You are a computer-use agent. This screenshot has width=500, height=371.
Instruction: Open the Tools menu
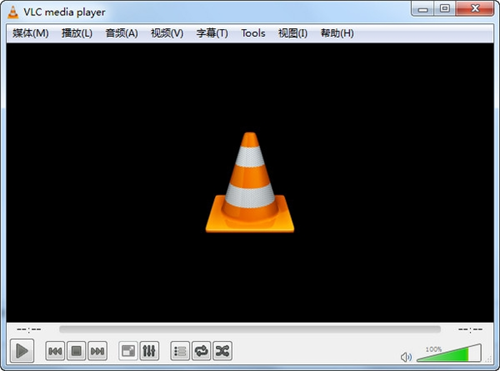253,33
